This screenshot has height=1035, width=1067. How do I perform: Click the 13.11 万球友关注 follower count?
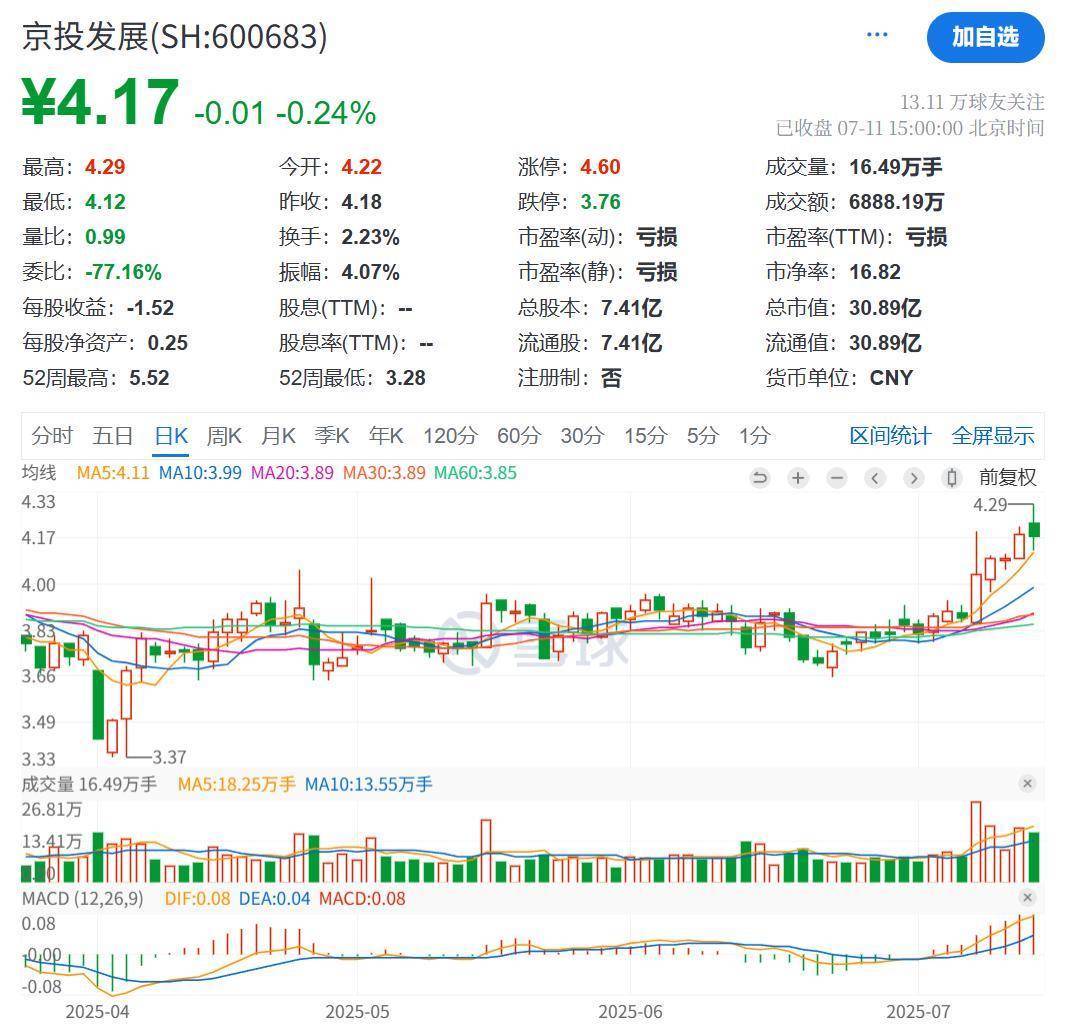[972, 102]
